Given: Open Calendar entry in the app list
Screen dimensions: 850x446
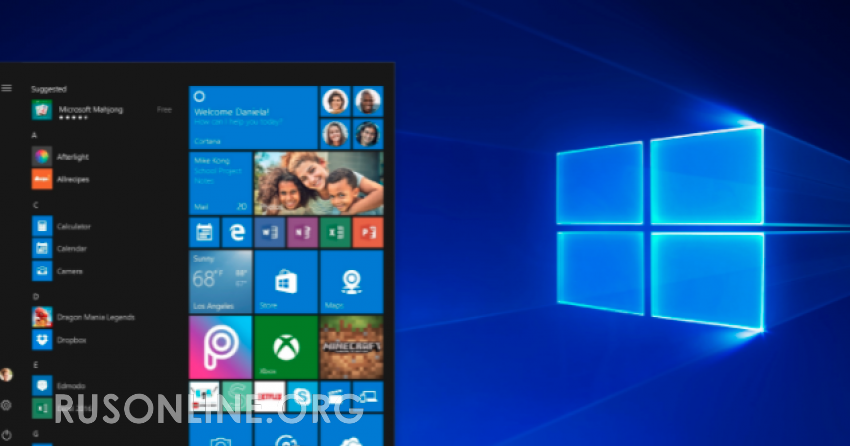Looking at the screenshot, I should pos(59,248).
